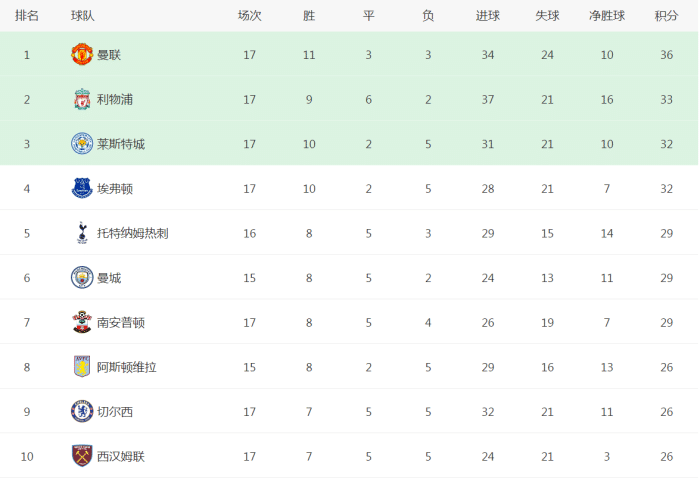Open the 利物浦 team link
Screen dimensions: 700x482
click(115, 99)
